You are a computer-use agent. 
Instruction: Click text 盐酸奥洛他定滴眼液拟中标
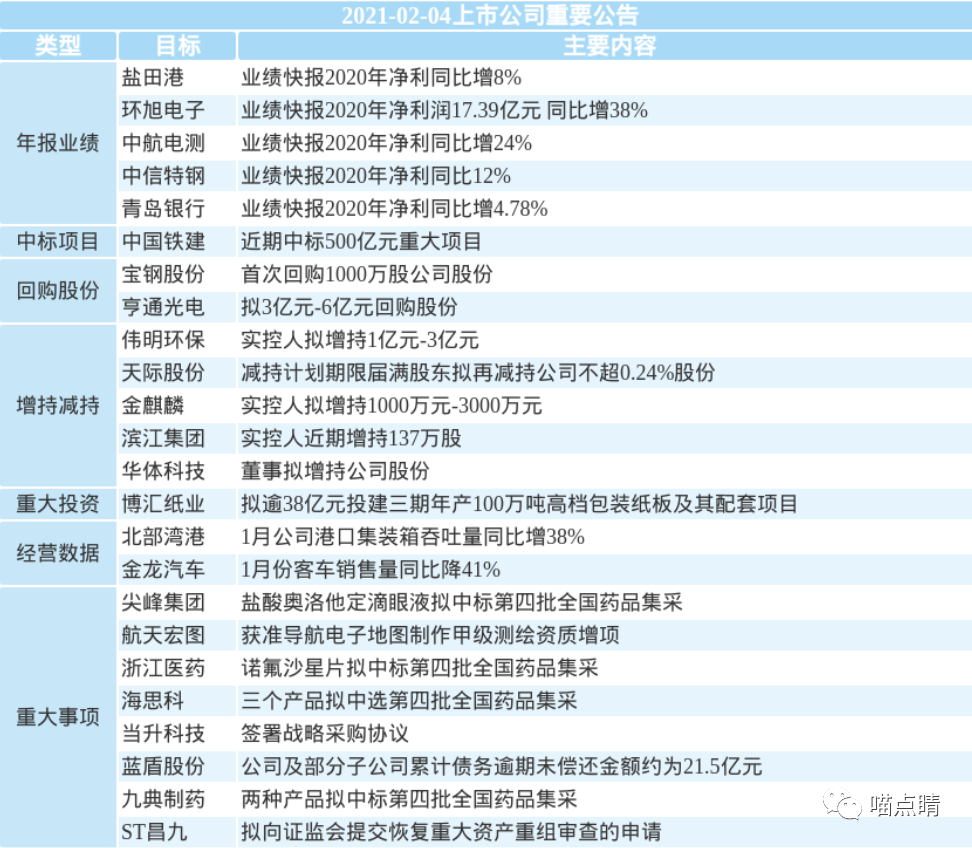[367, 603]
